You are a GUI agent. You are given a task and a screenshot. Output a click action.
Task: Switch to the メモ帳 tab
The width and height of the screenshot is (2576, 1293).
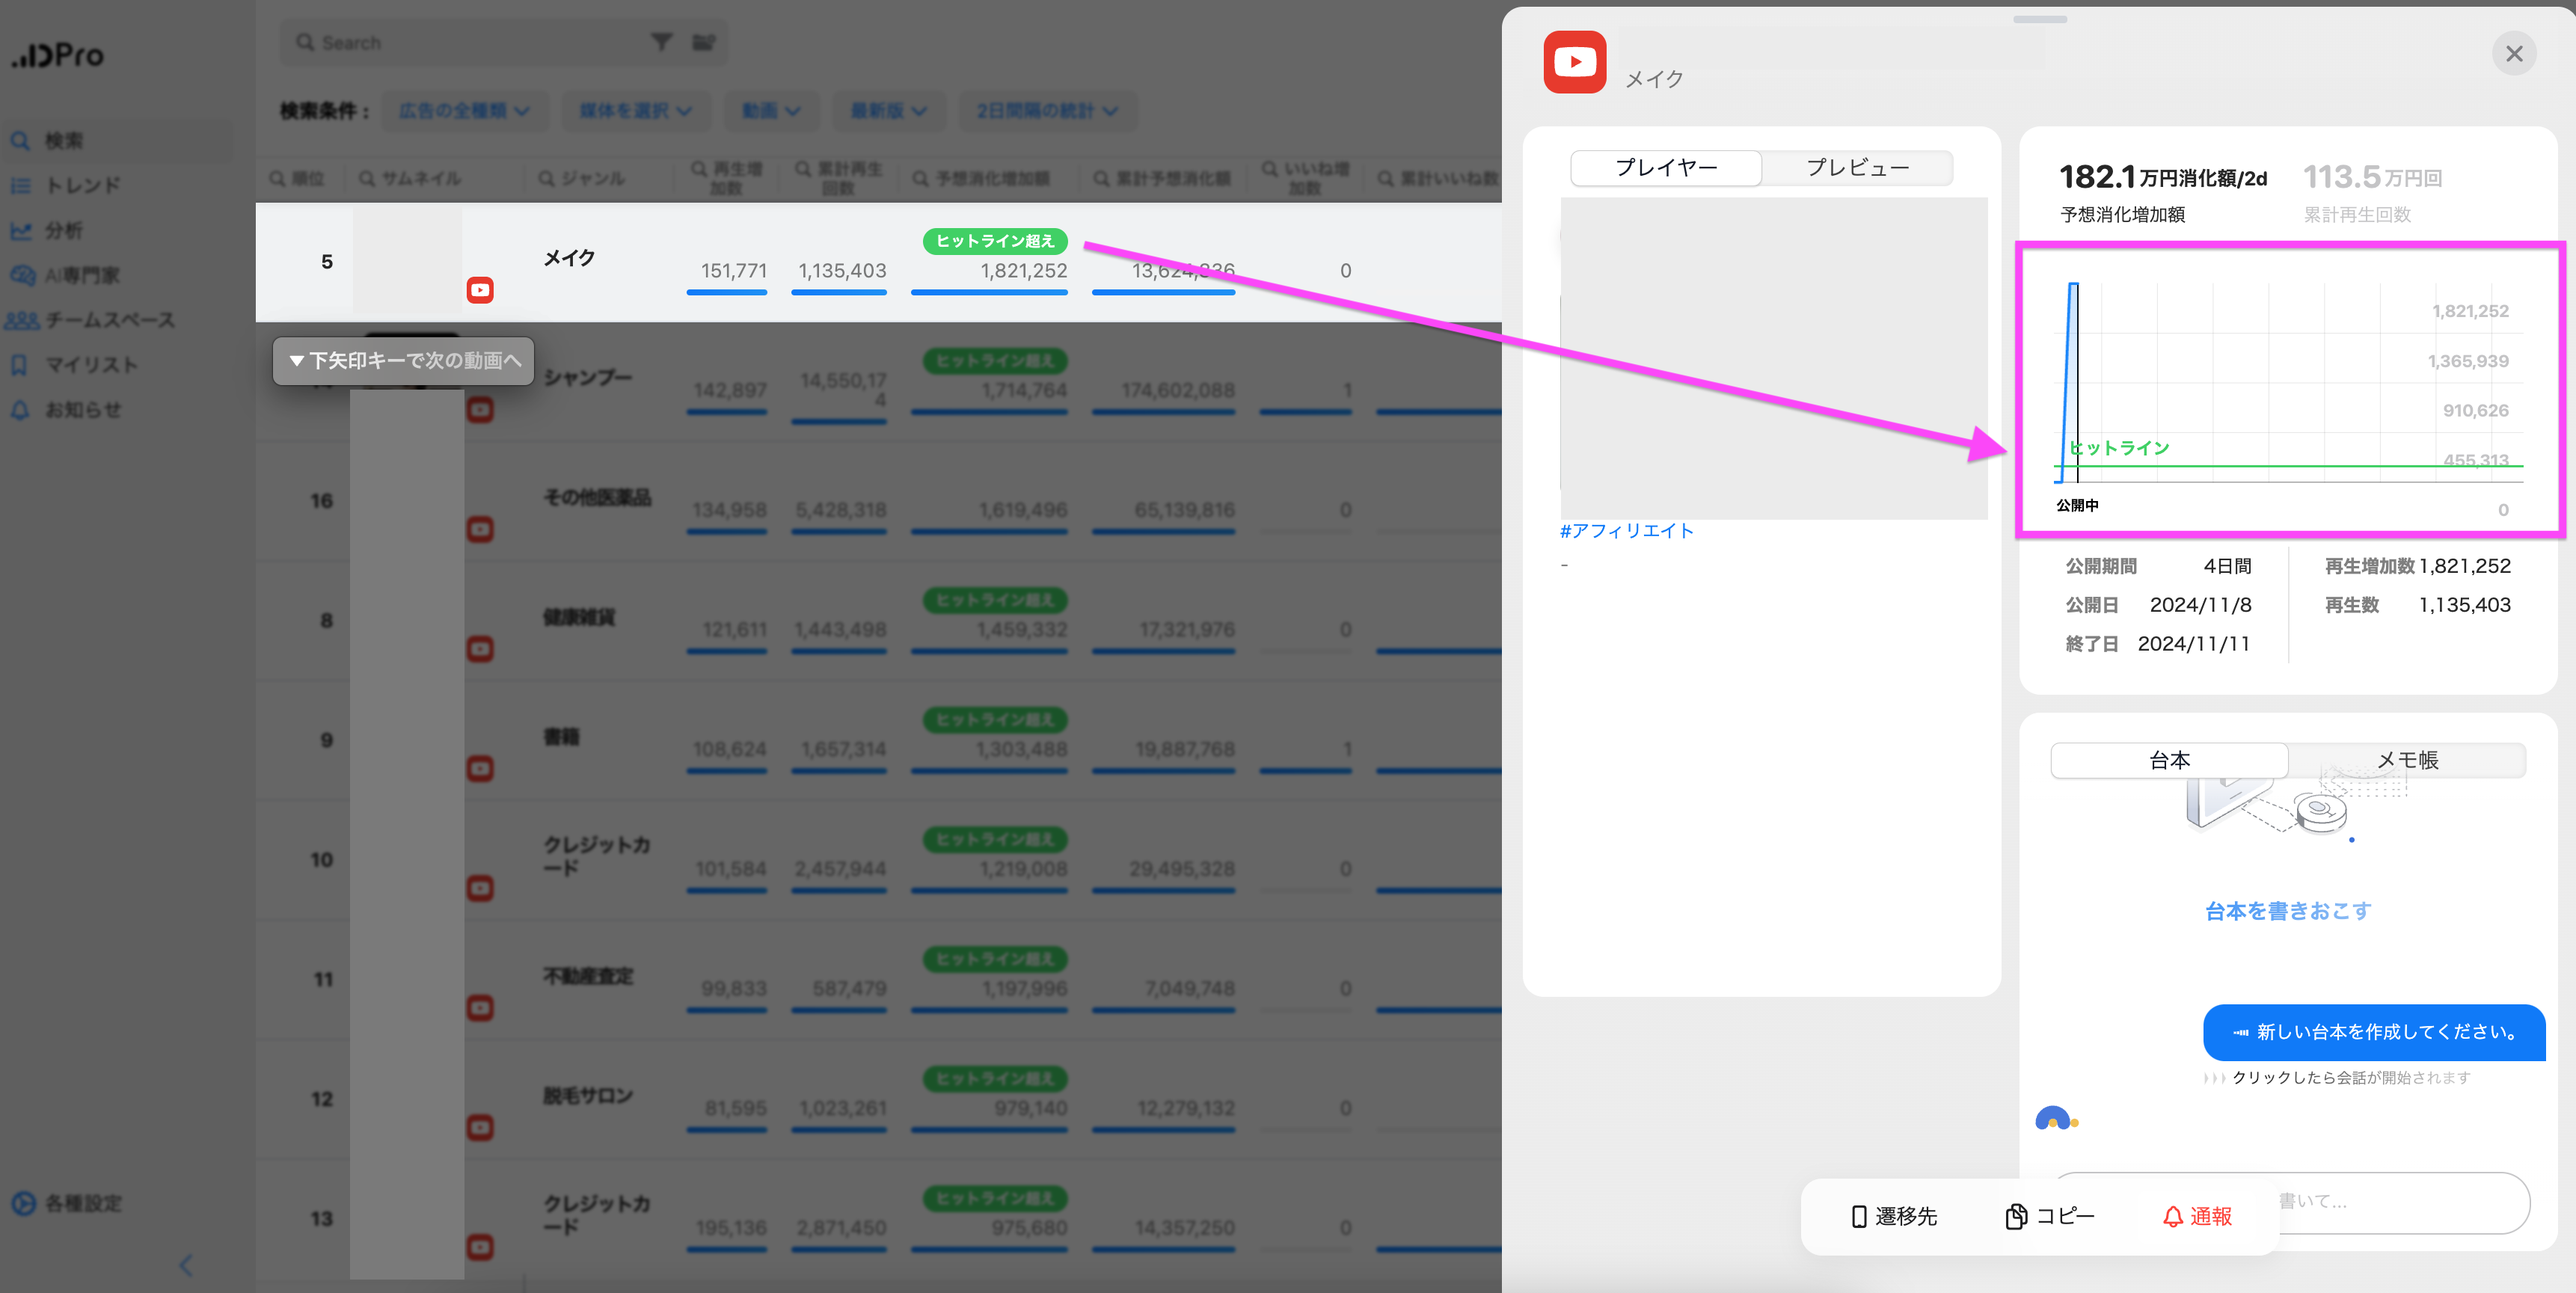coord(2406,760)
